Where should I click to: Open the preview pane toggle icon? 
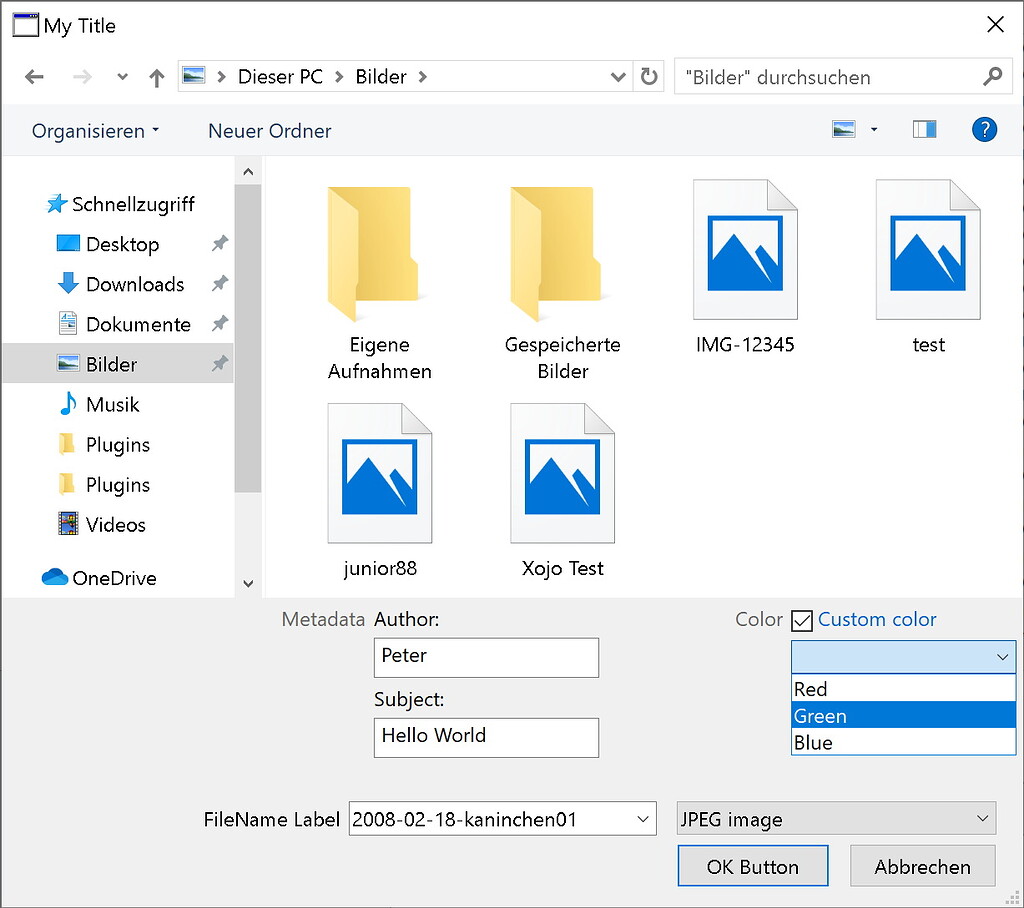(924, 129)
